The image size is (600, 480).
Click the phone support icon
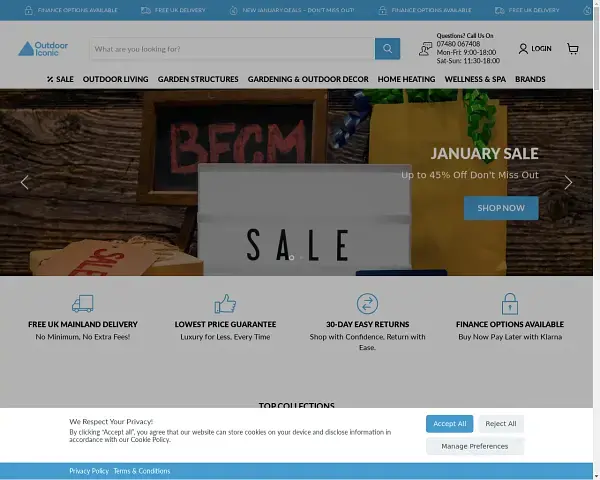pyautogui.click(x=426, y=48)
